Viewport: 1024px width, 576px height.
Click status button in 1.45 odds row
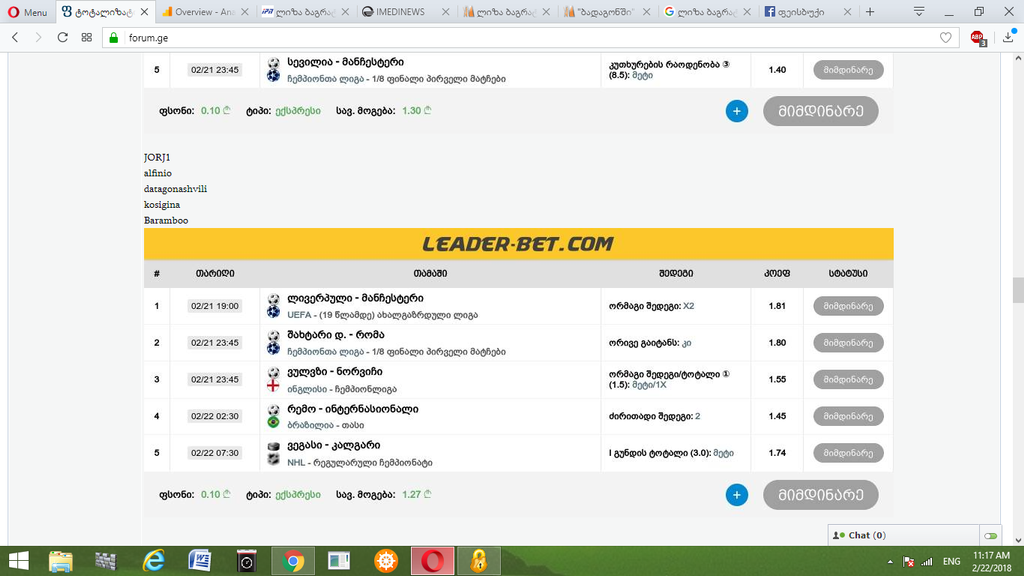click(x=848, y=416)
